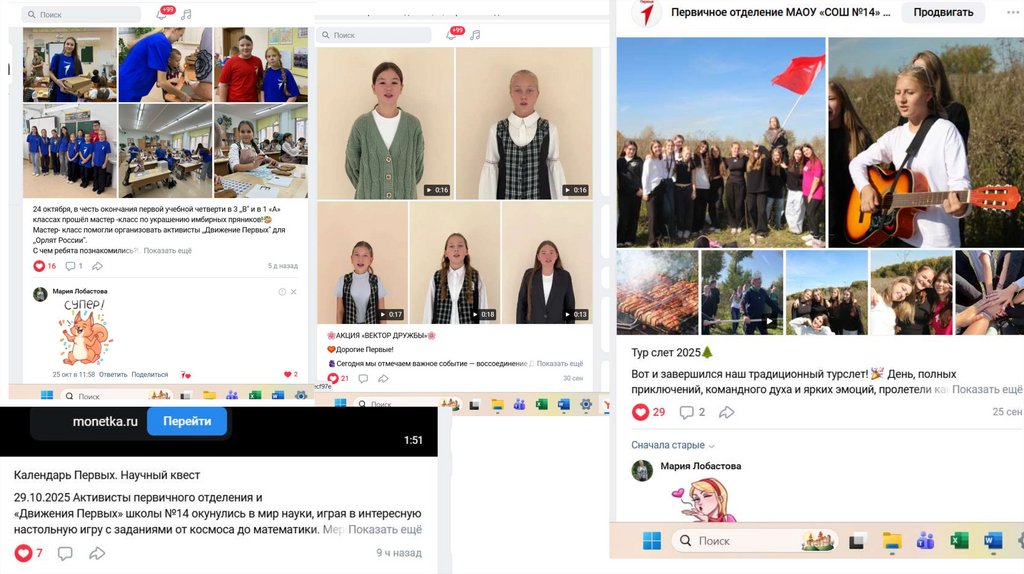The height and width of the screenshot is (574, 1024).
Task: Open Мария Лобастова's avatar beside the «Супер!» sticker
Action: (40, 294)
